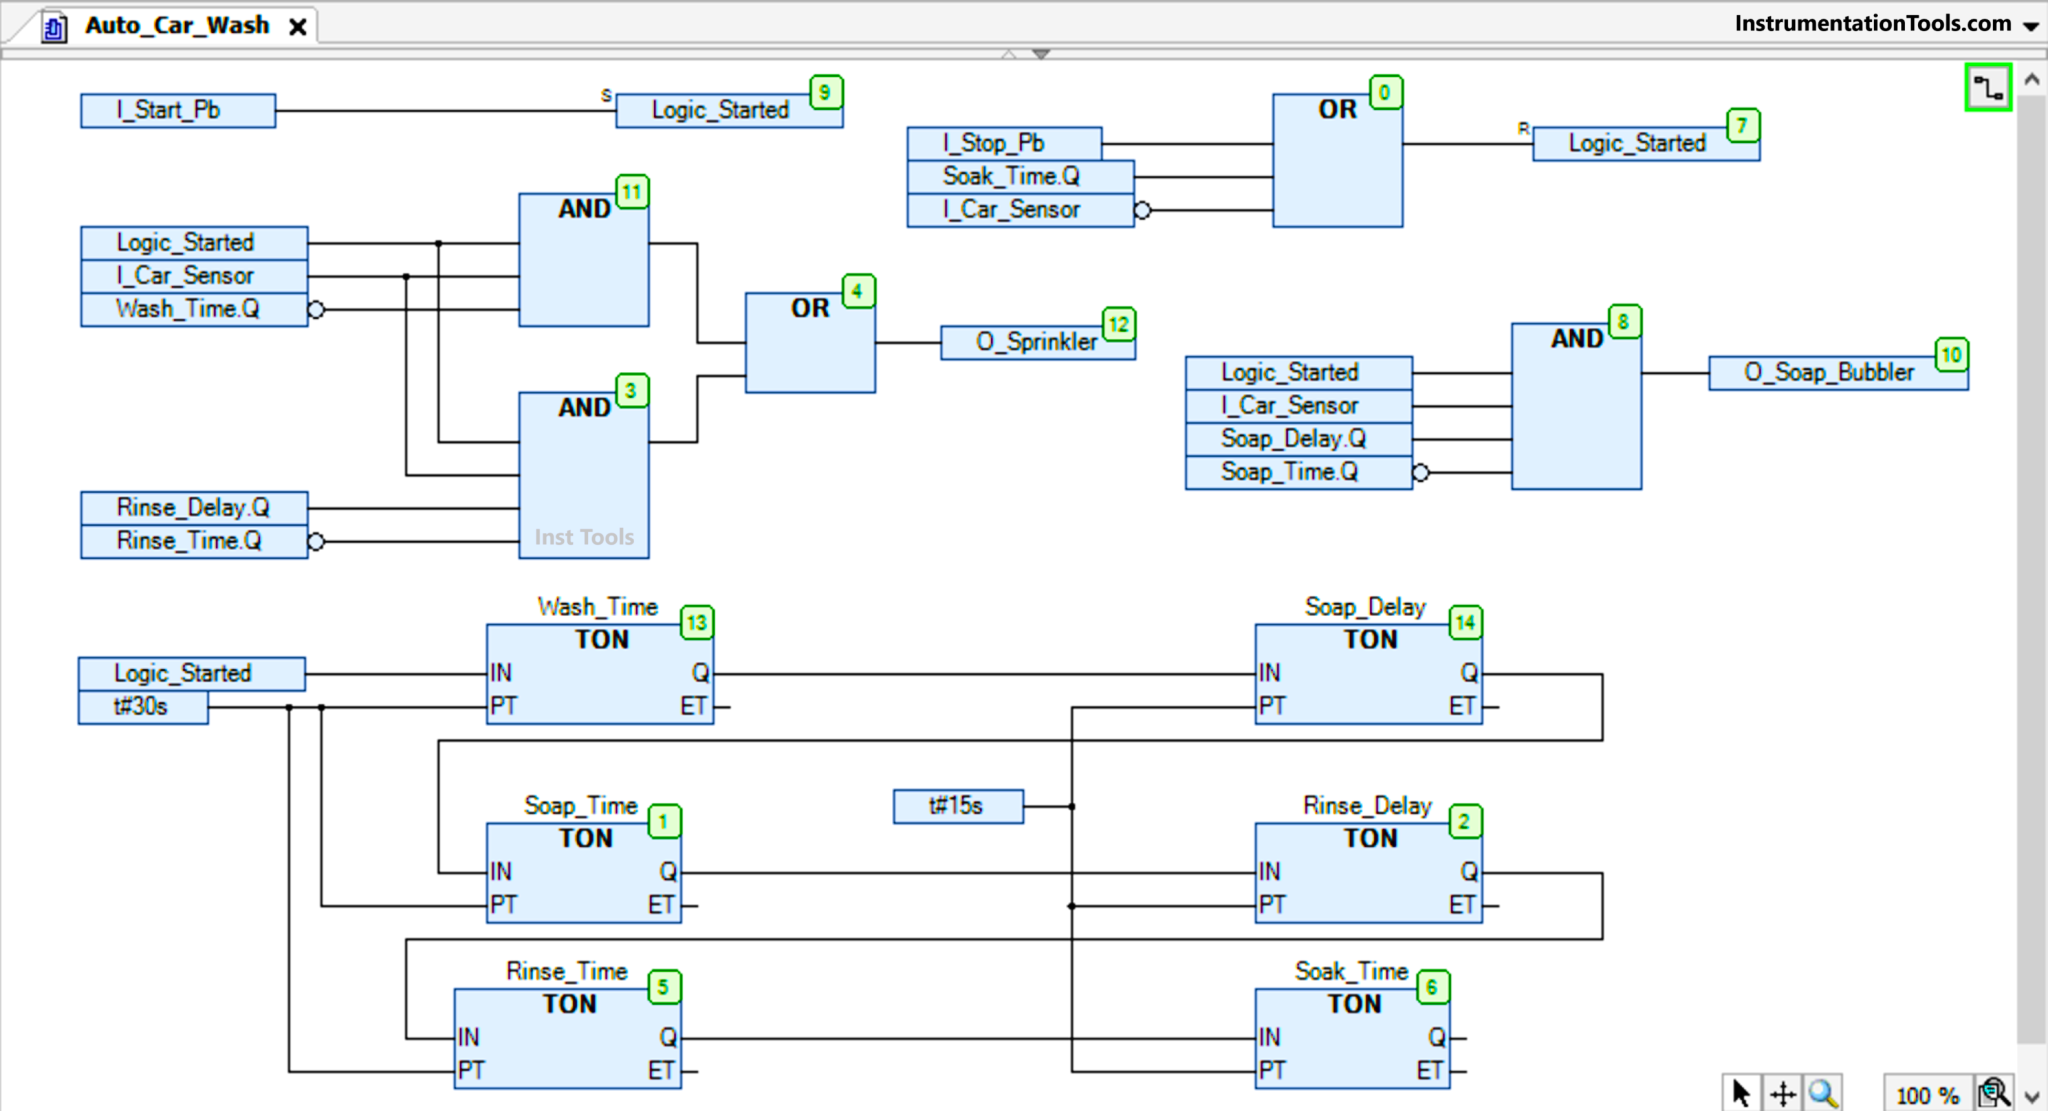Click the ET output pin of Wash_Time
The image size is (2048, 1111).
coord(695,707)
